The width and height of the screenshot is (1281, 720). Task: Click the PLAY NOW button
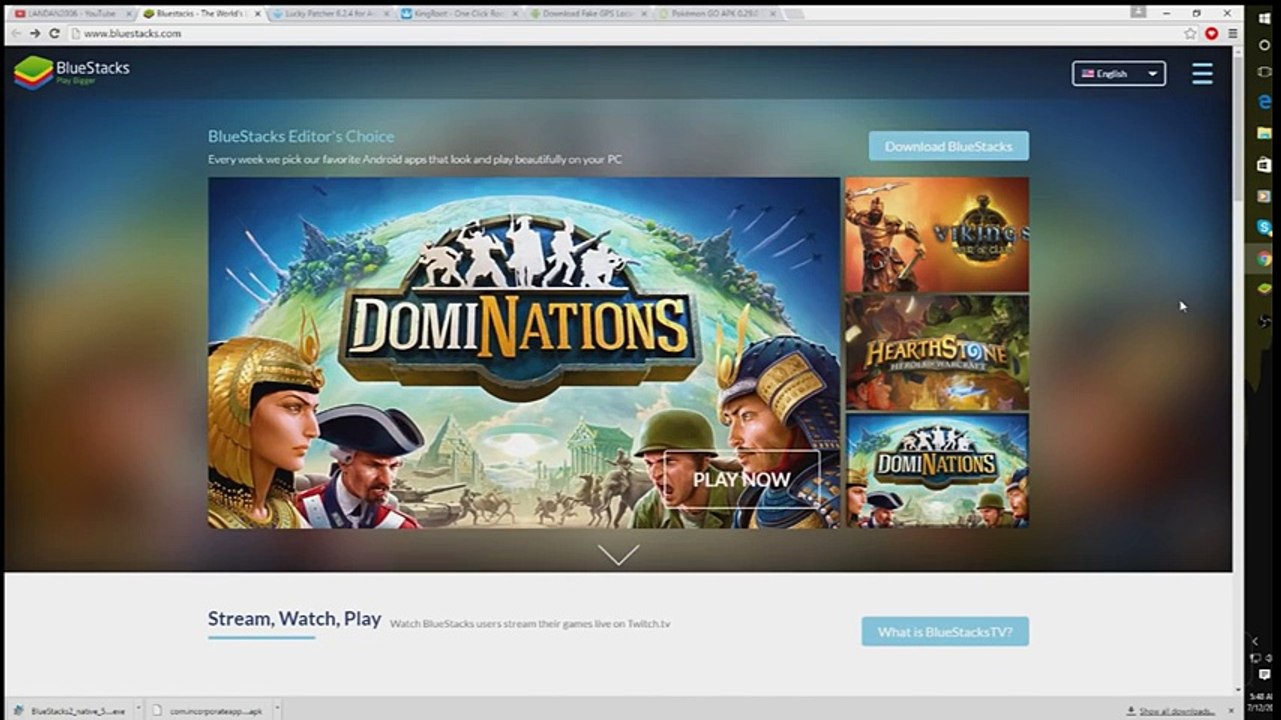pyautogui.click(x=741, y=479)
